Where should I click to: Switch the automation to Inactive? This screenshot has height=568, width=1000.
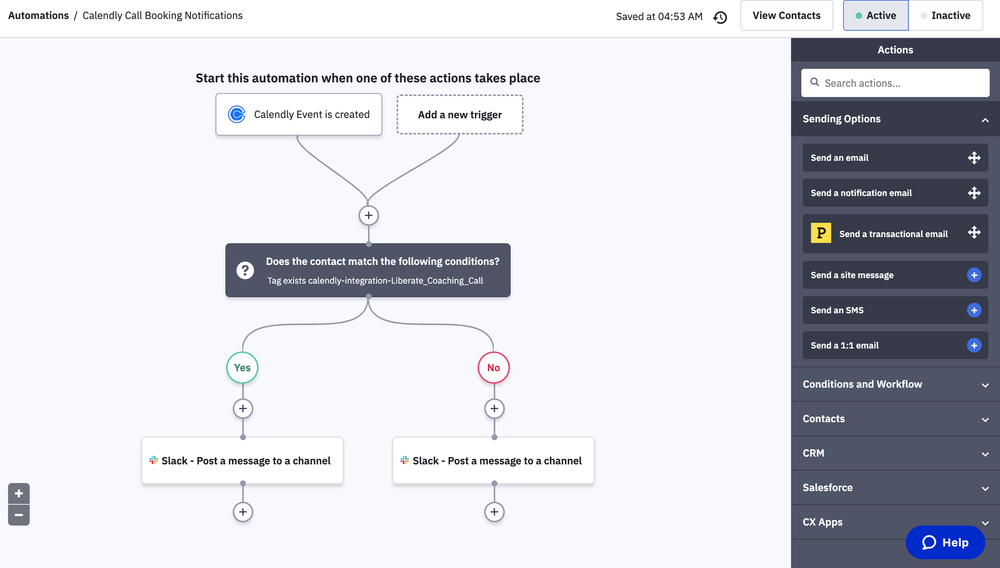pos(945,16)
